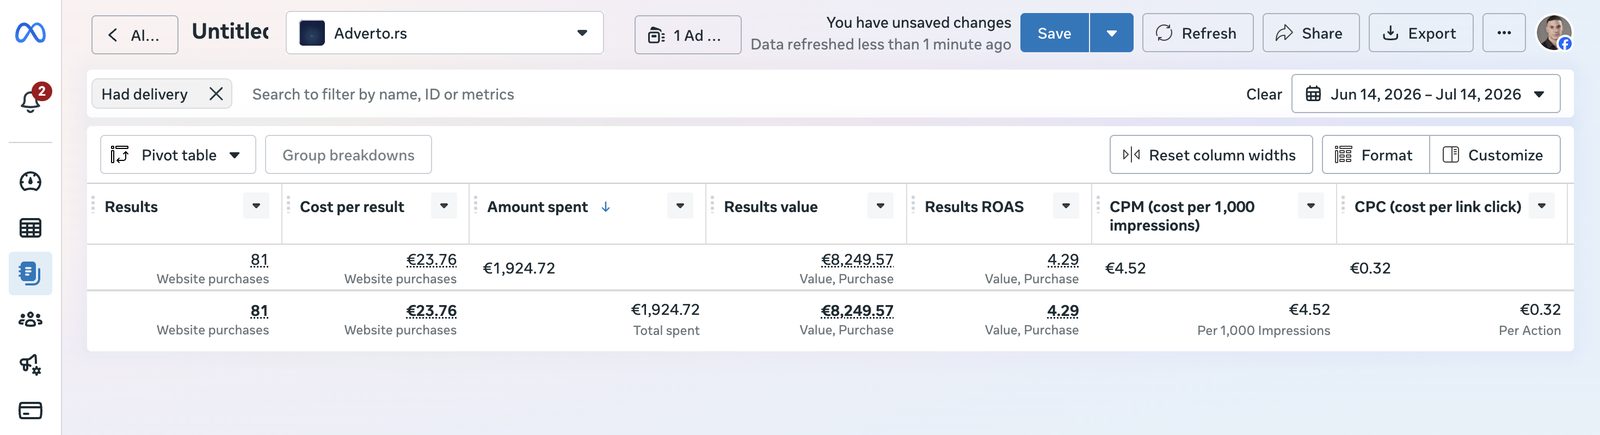
Task: Sort by Amount spent column header
Action: [538, 207]
